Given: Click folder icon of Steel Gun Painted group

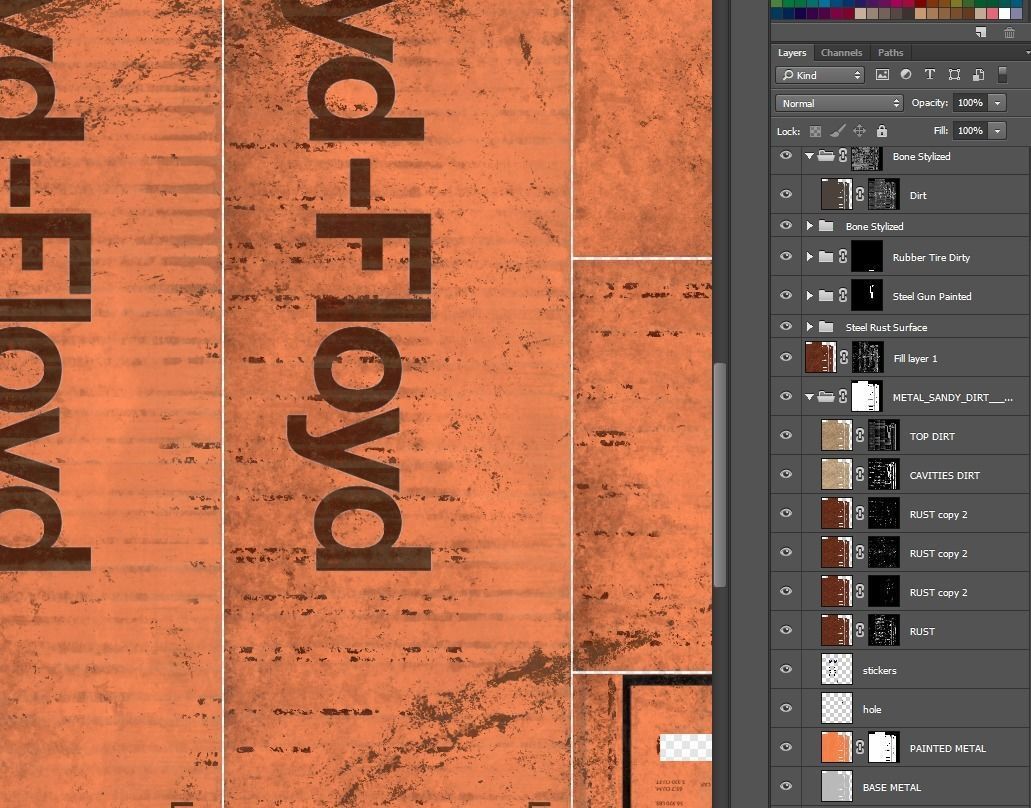Looking at the screenshot, I should [x=827, y=296].
